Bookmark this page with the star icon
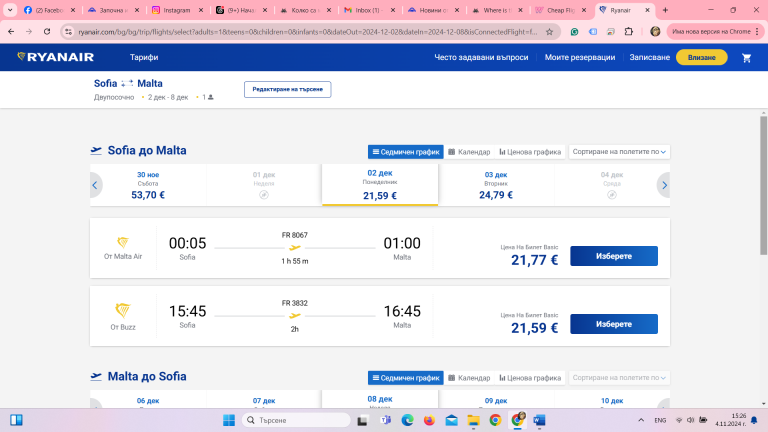The height and width of the screenshot is (432, 768). 549,31
